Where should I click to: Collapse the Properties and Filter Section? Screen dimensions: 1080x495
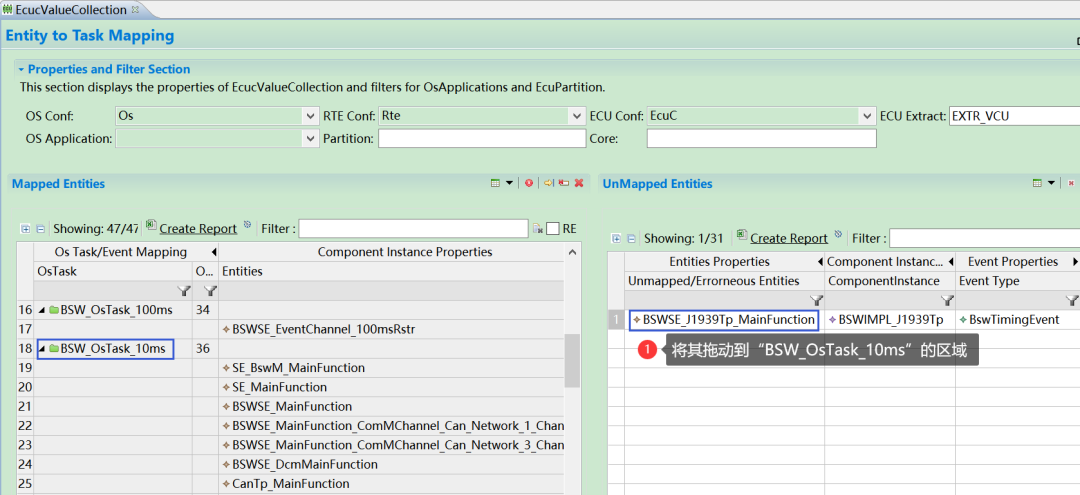(21, 70)
